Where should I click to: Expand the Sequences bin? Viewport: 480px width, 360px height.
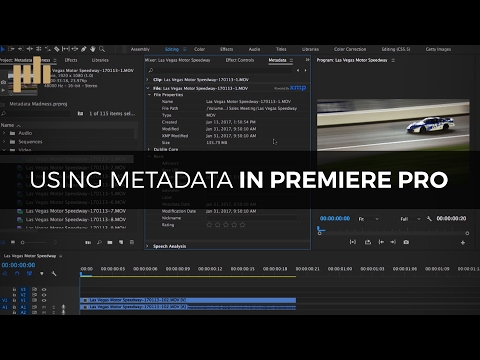(4, 142)
